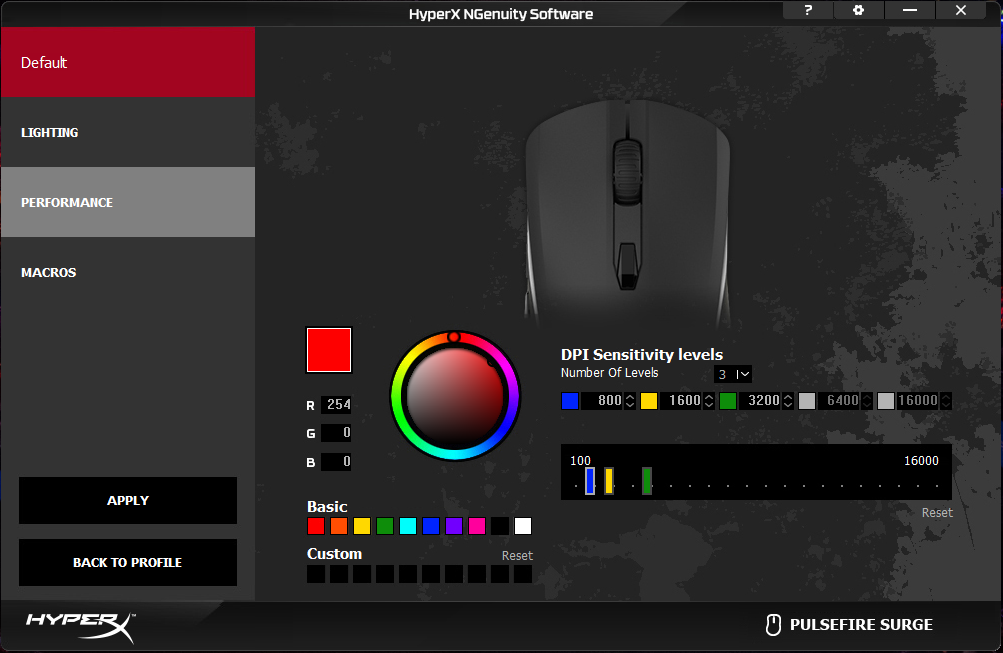
Task: Click the green DPI slider marker
Action: tap(647, 481)
